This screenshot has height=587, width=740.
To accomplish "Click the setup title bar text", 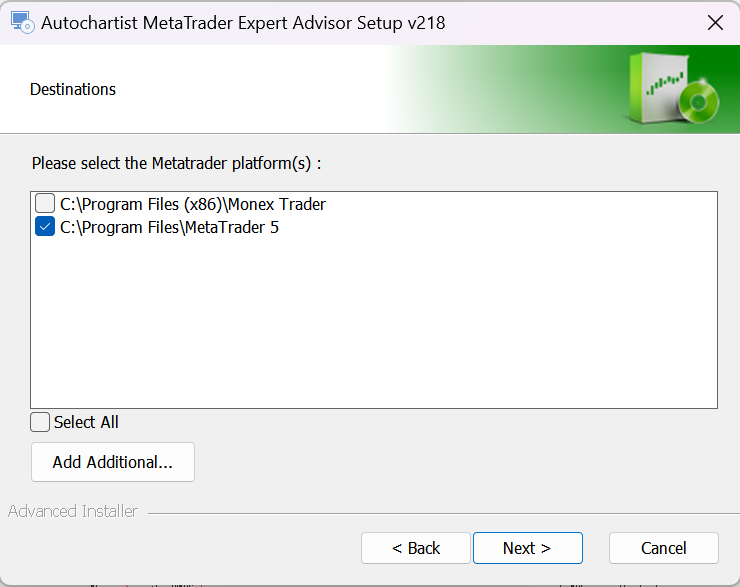I will click(243, 23).
